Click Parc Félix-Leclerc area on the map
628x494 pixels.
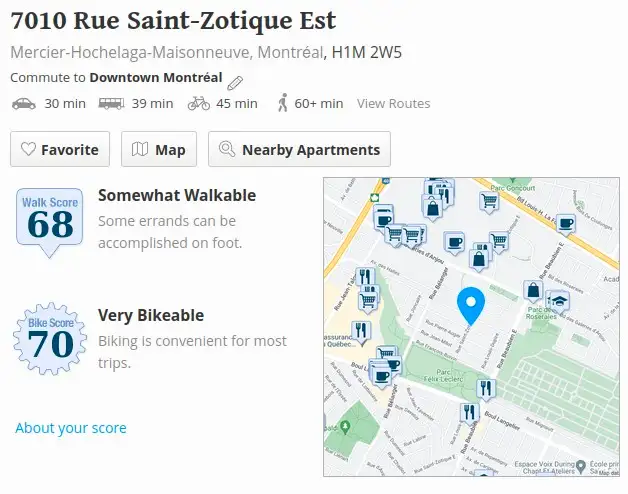point(443,375)
